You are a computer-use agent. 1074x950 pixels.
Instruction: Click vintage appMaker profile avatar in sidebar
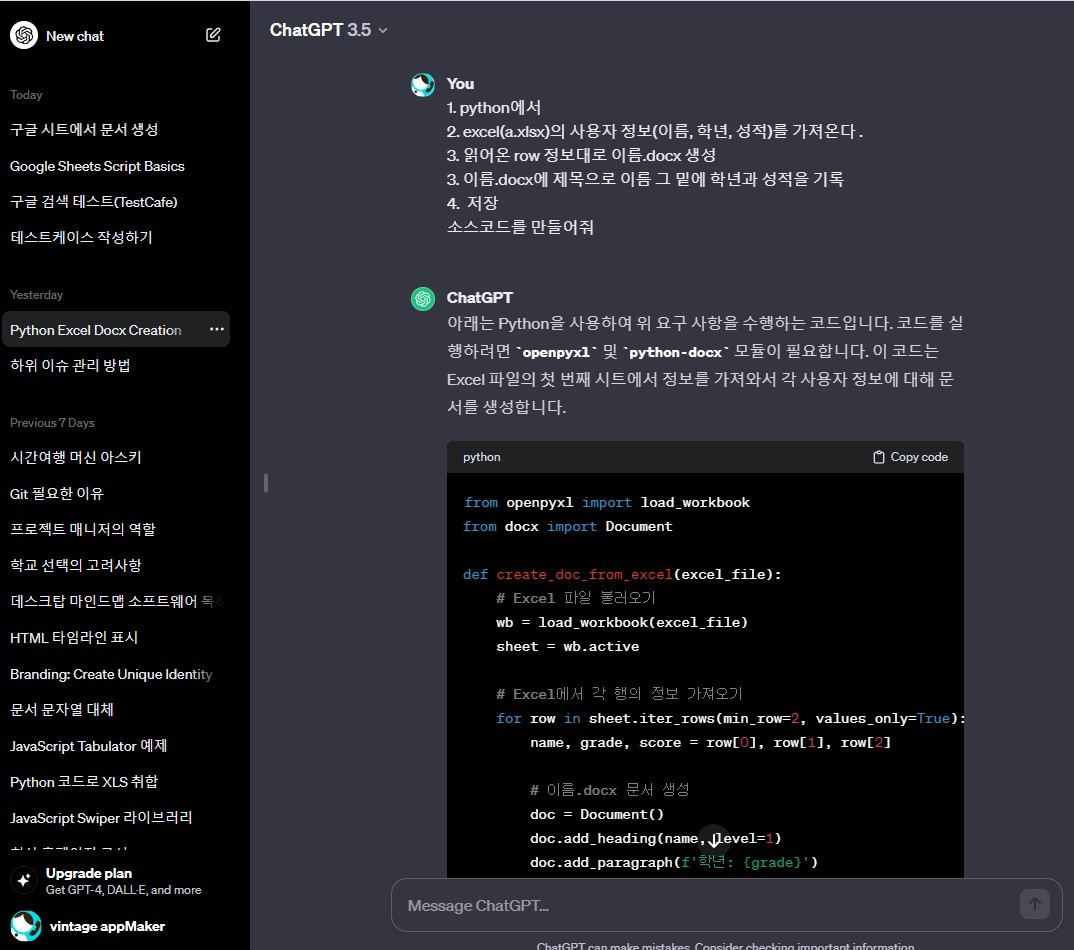25,926
